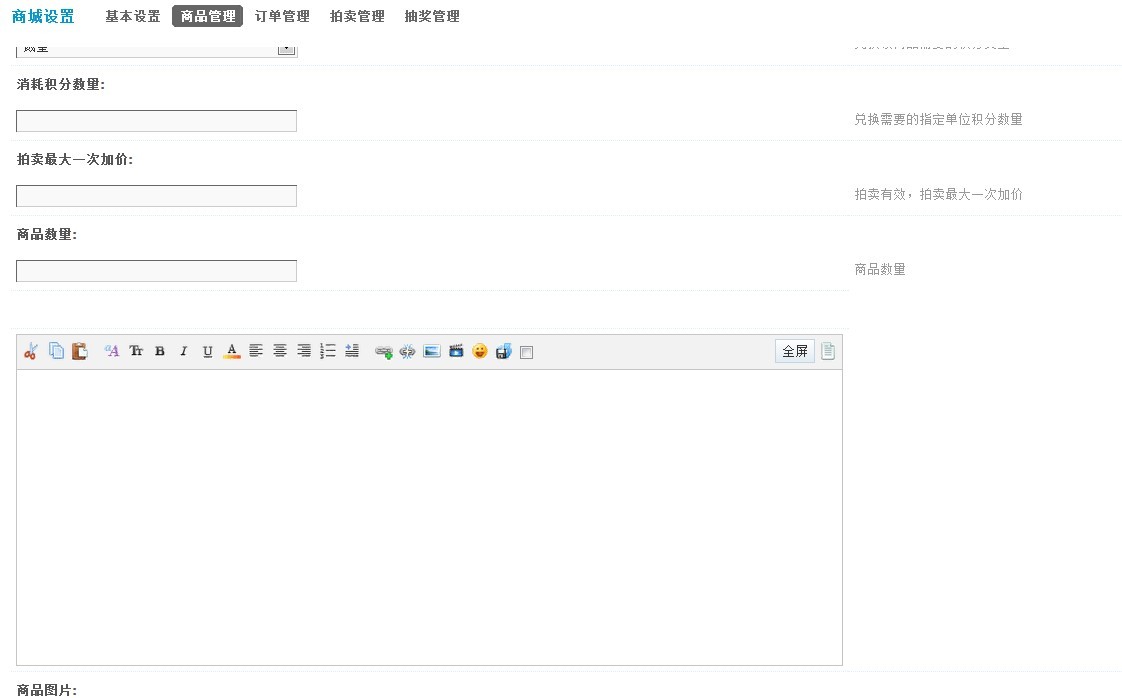Open the font family icon

tap(112, 351)
